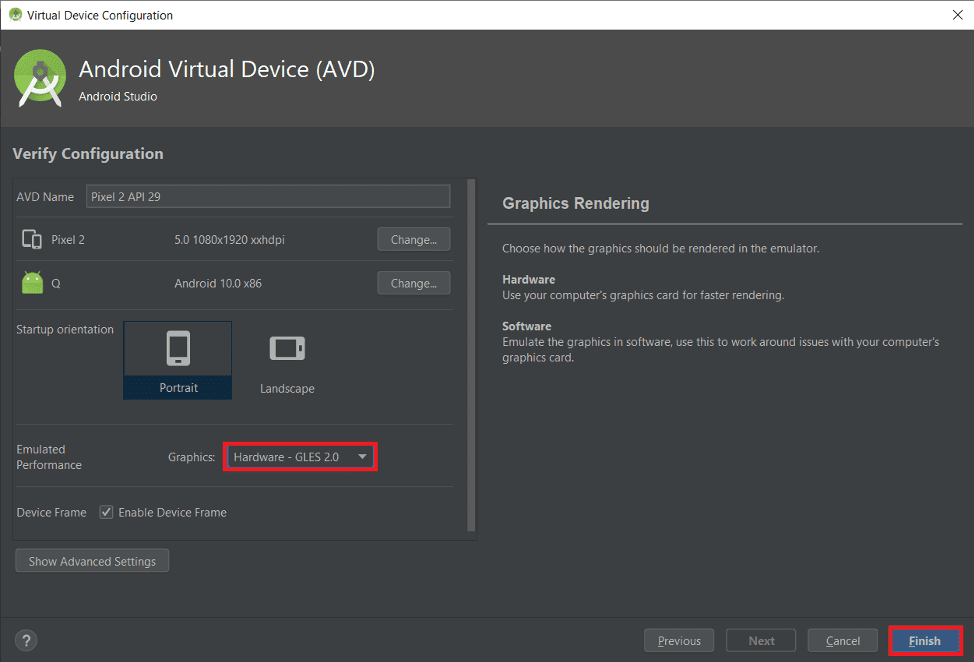Expand Show Advanced Settings
974x662 pixels.
pyautogui.click(x=91, y=560)
